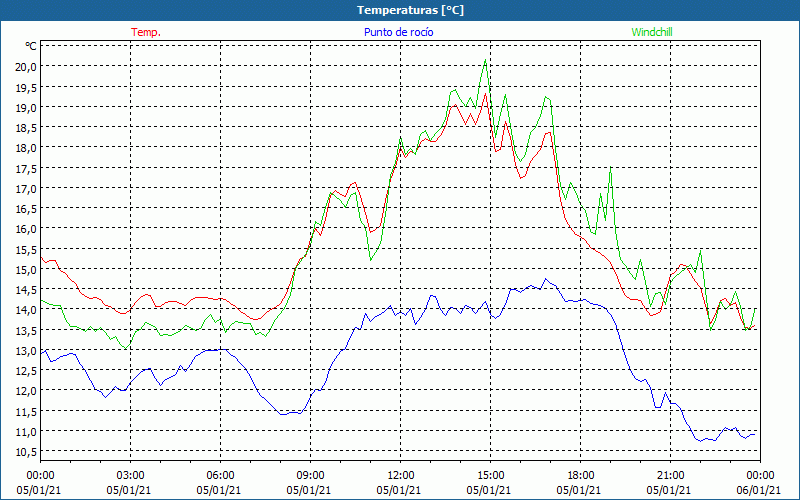800x500 pixels.
Task: Click the 17,0 y-axis value
Action: [27, 188]
